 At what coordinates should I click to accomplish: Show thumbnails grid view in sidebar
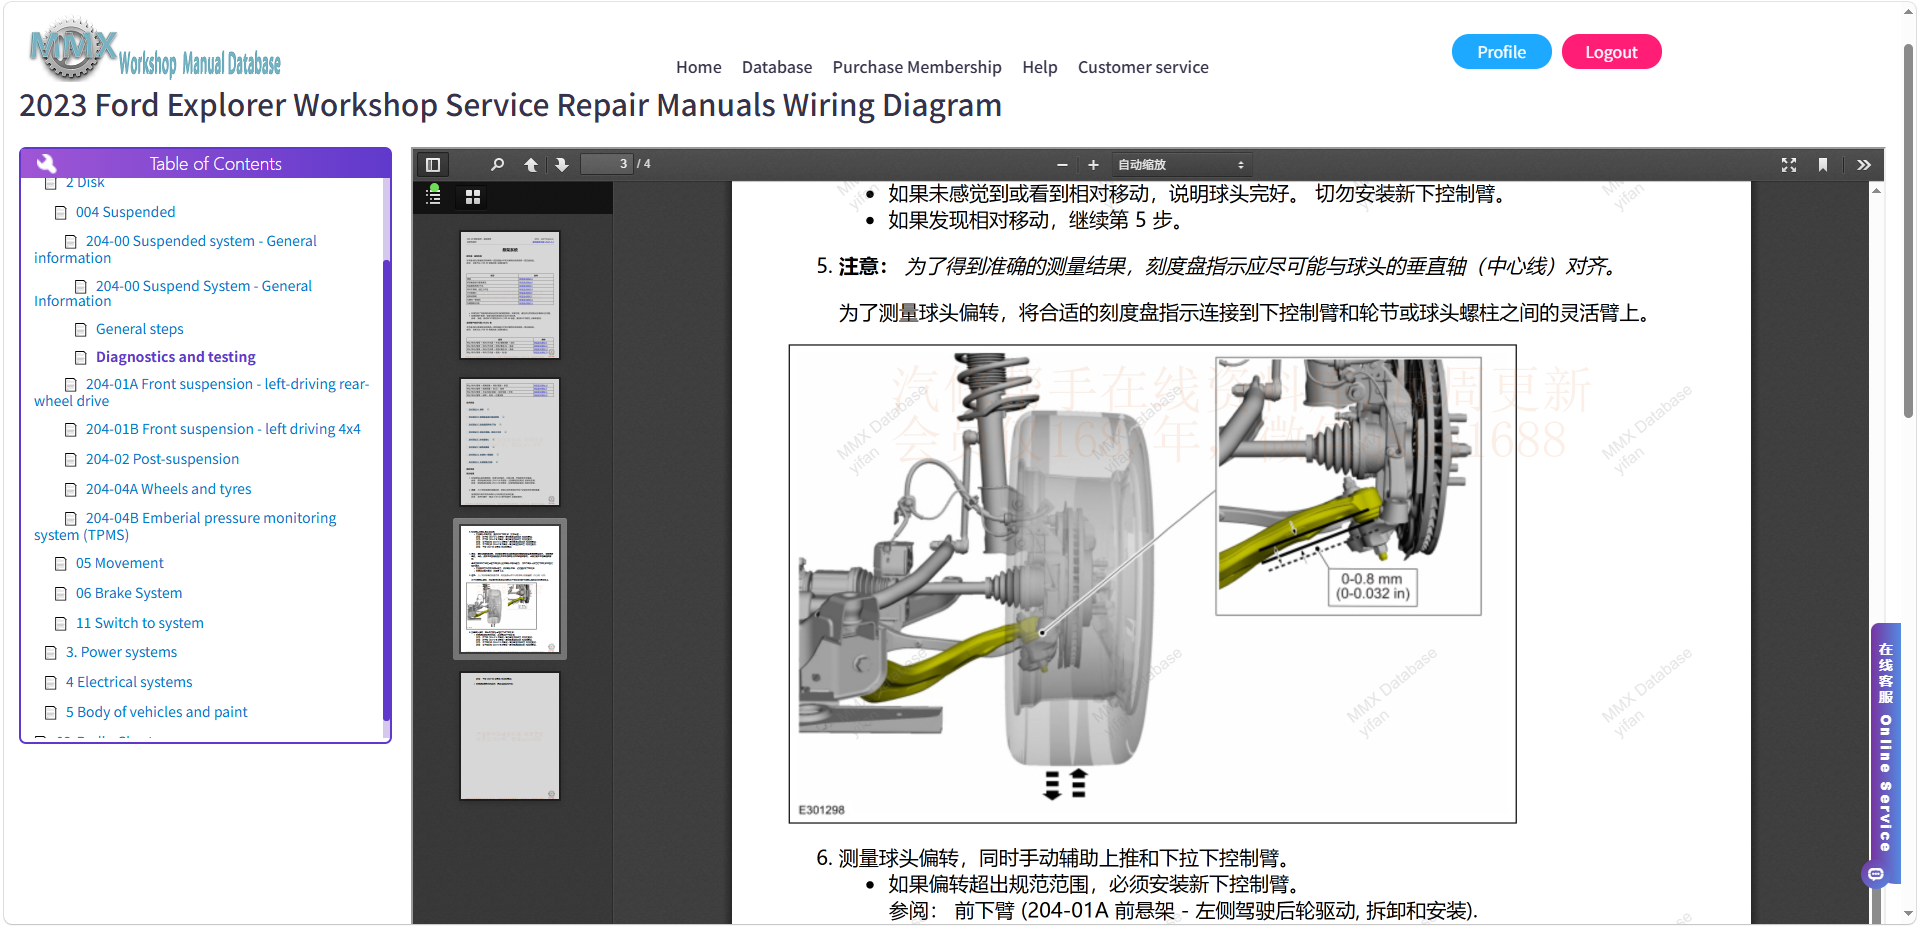[473, 197]
